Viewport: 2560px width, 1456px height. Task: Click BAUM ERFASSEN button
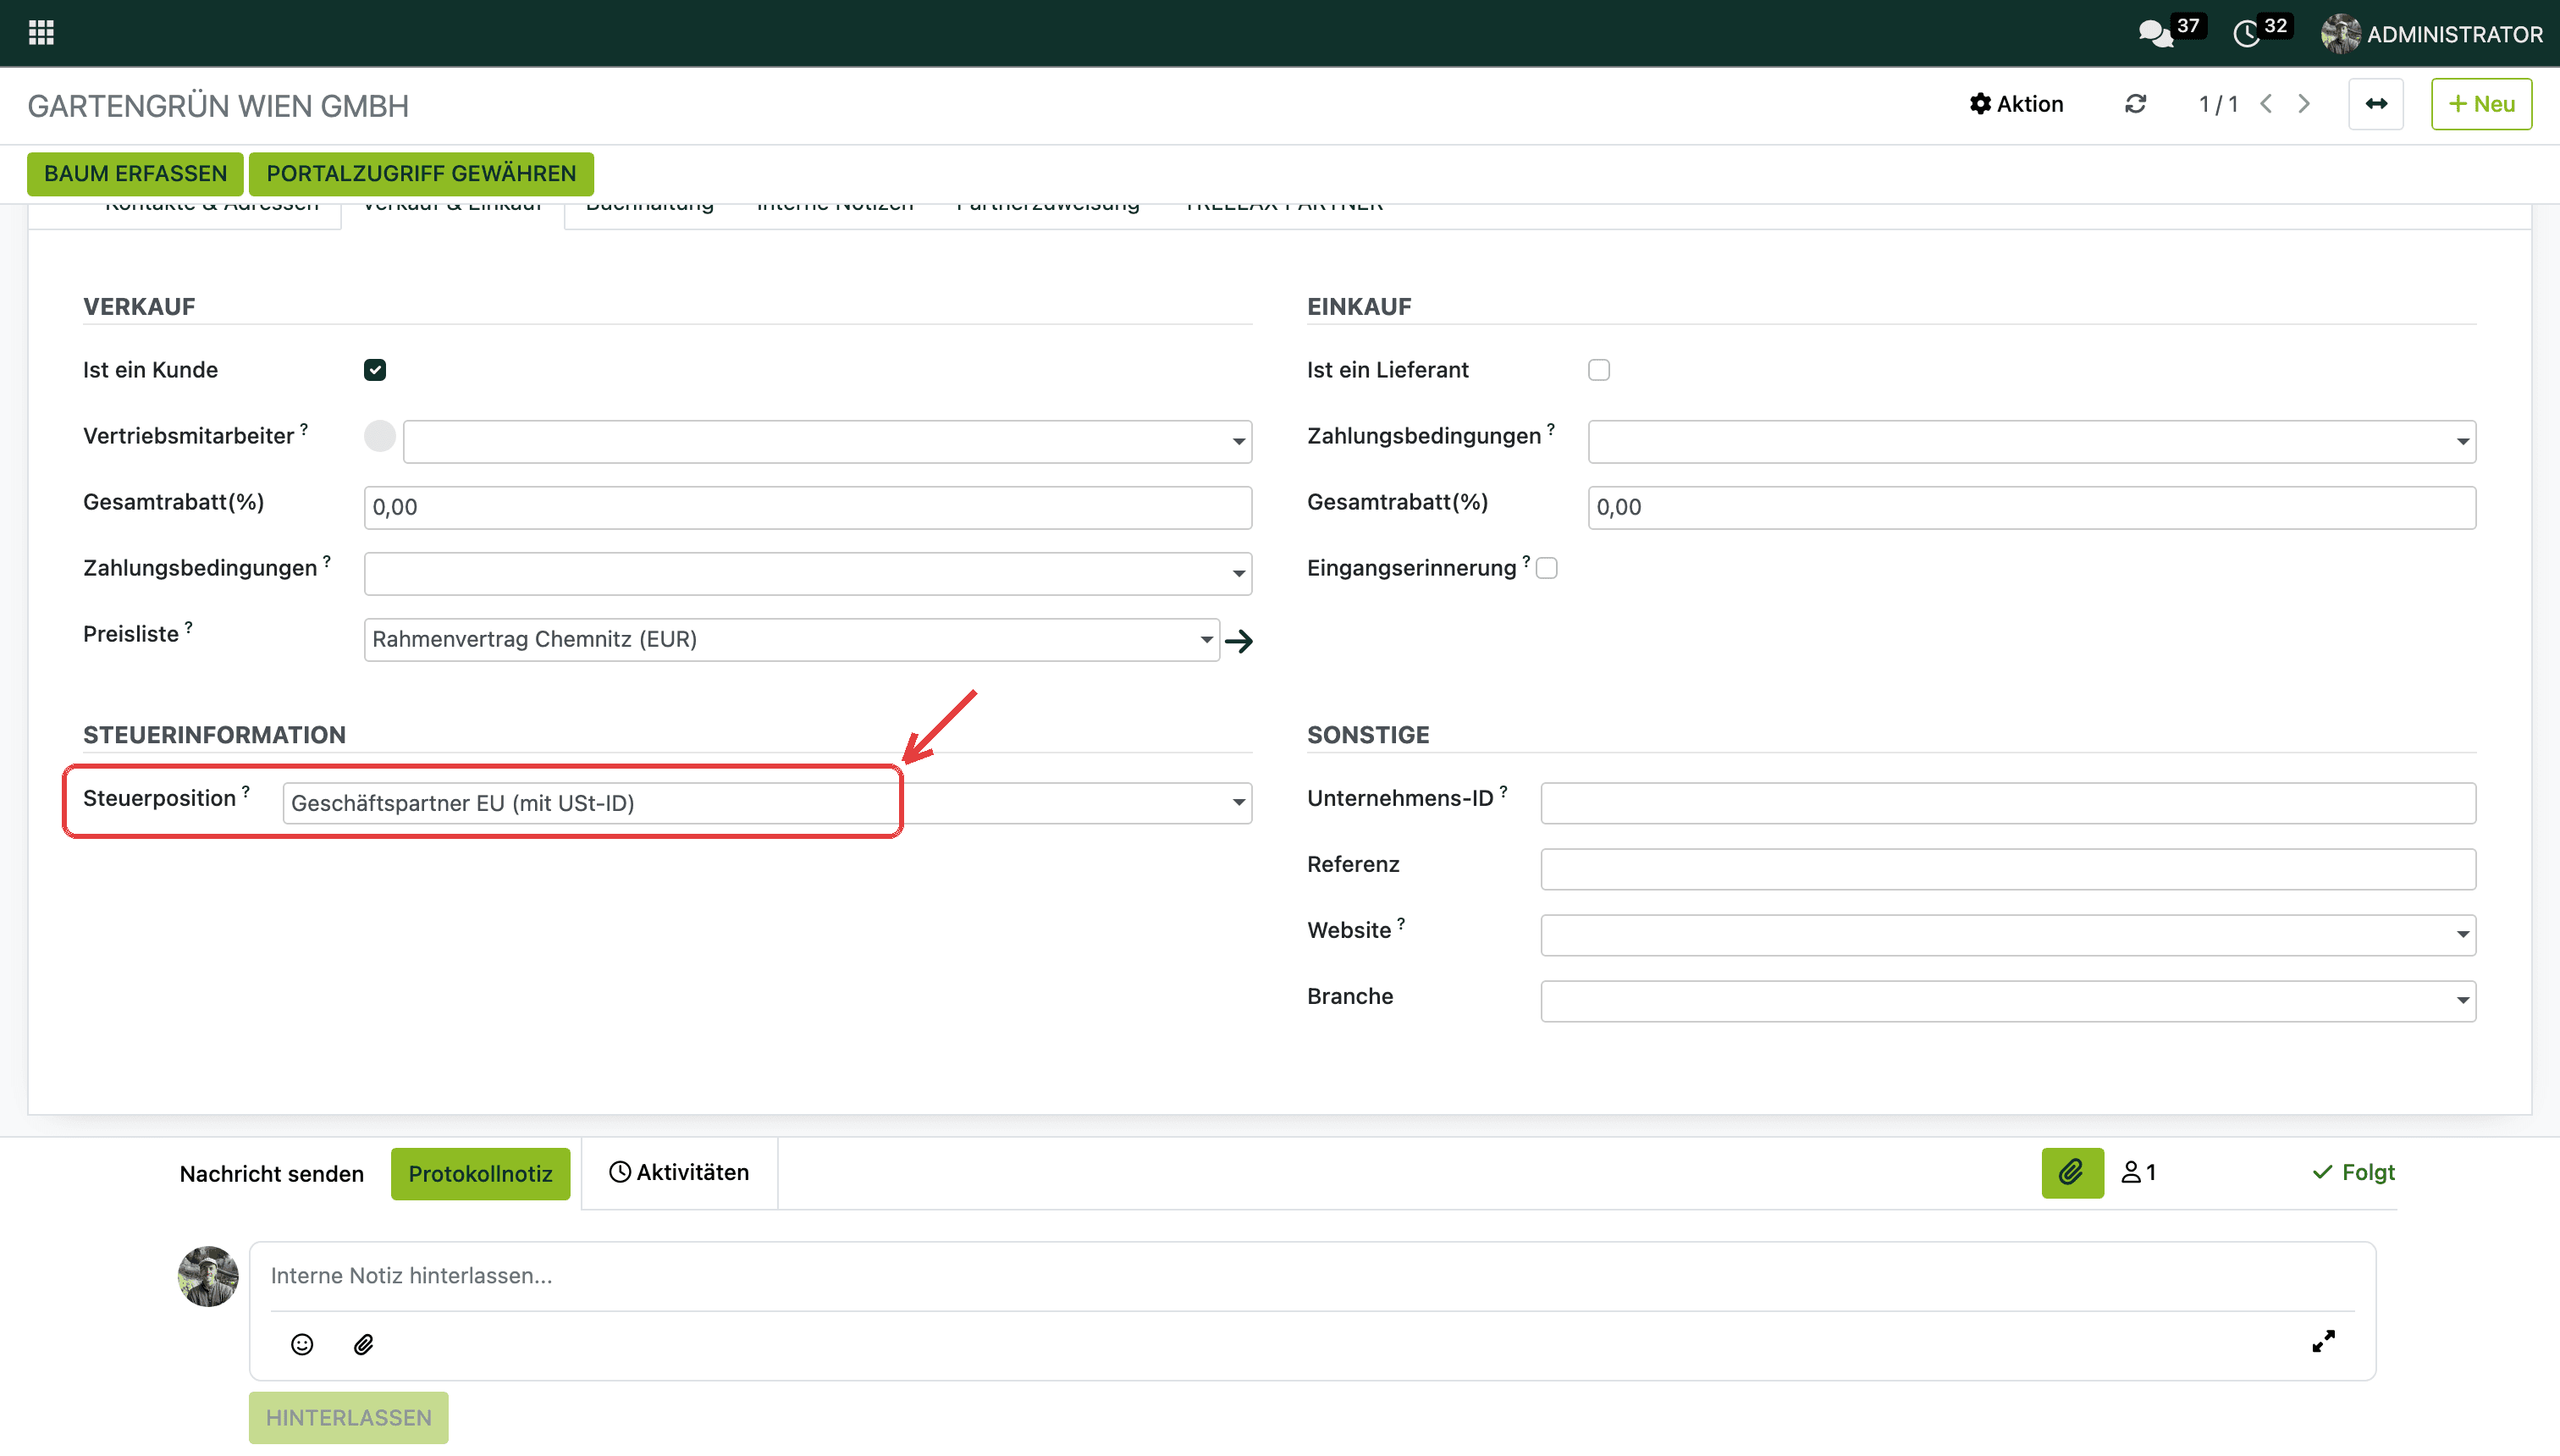(135, 174)
